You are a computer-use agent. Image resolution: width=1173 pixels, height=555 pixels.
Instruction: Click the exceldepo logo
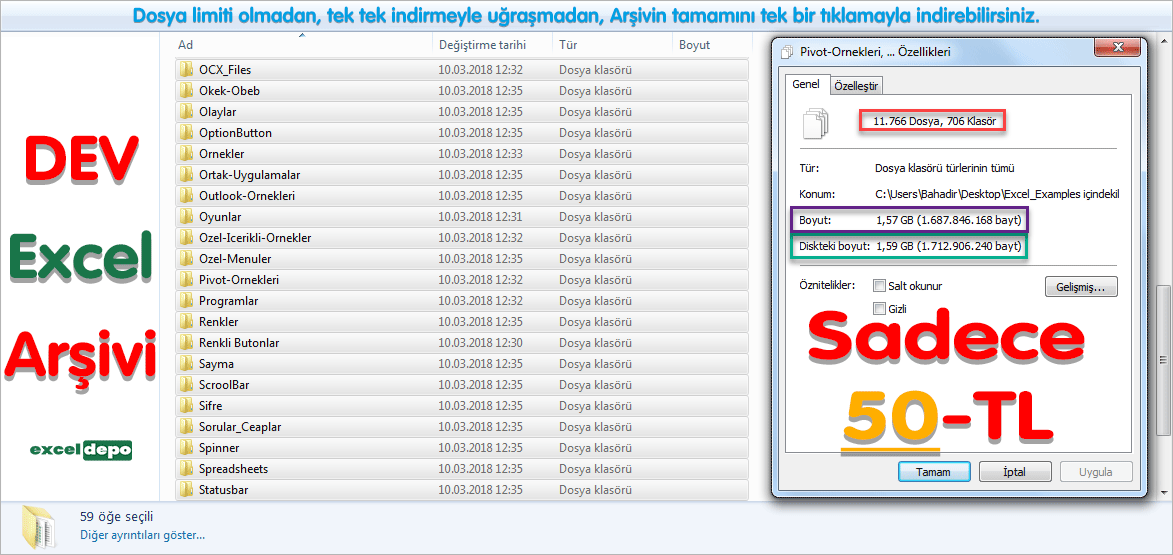[80, 450]
